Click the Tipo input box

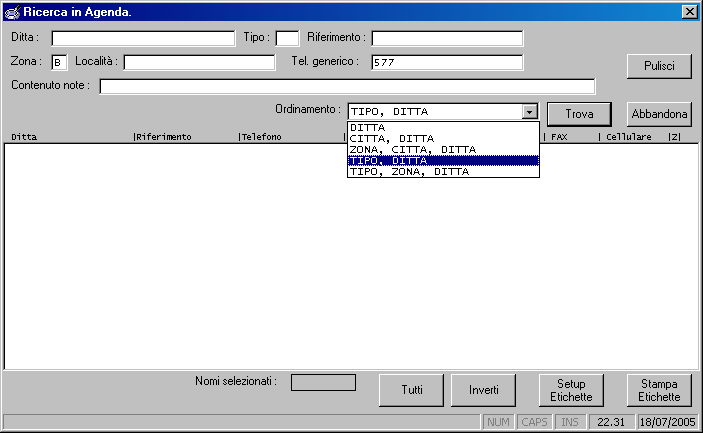(x=287, y=38)
